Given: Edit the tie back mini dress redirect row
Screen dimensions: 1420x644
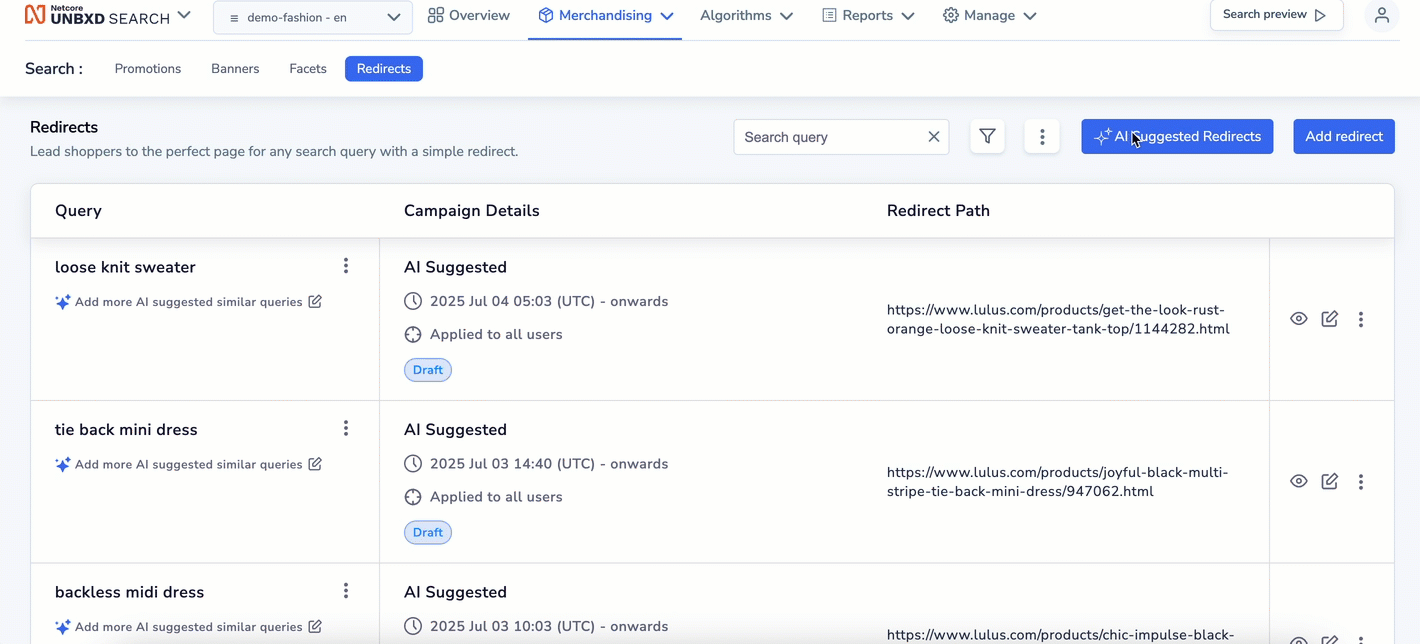Looking at the screenshot, I should [x=1329, y=481].
